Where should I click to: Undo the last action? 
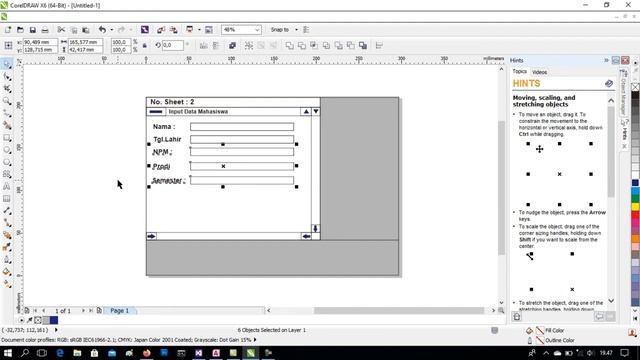point(102,30)
